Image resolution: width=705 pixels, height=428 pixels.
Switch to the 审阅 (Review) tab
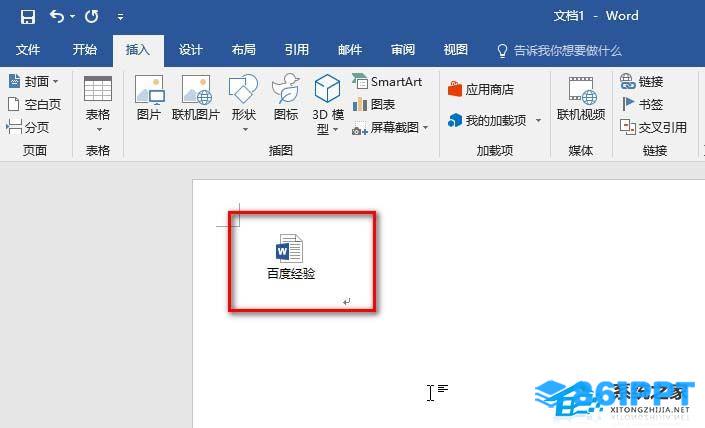pyautogui.click(x=403, y=49)
